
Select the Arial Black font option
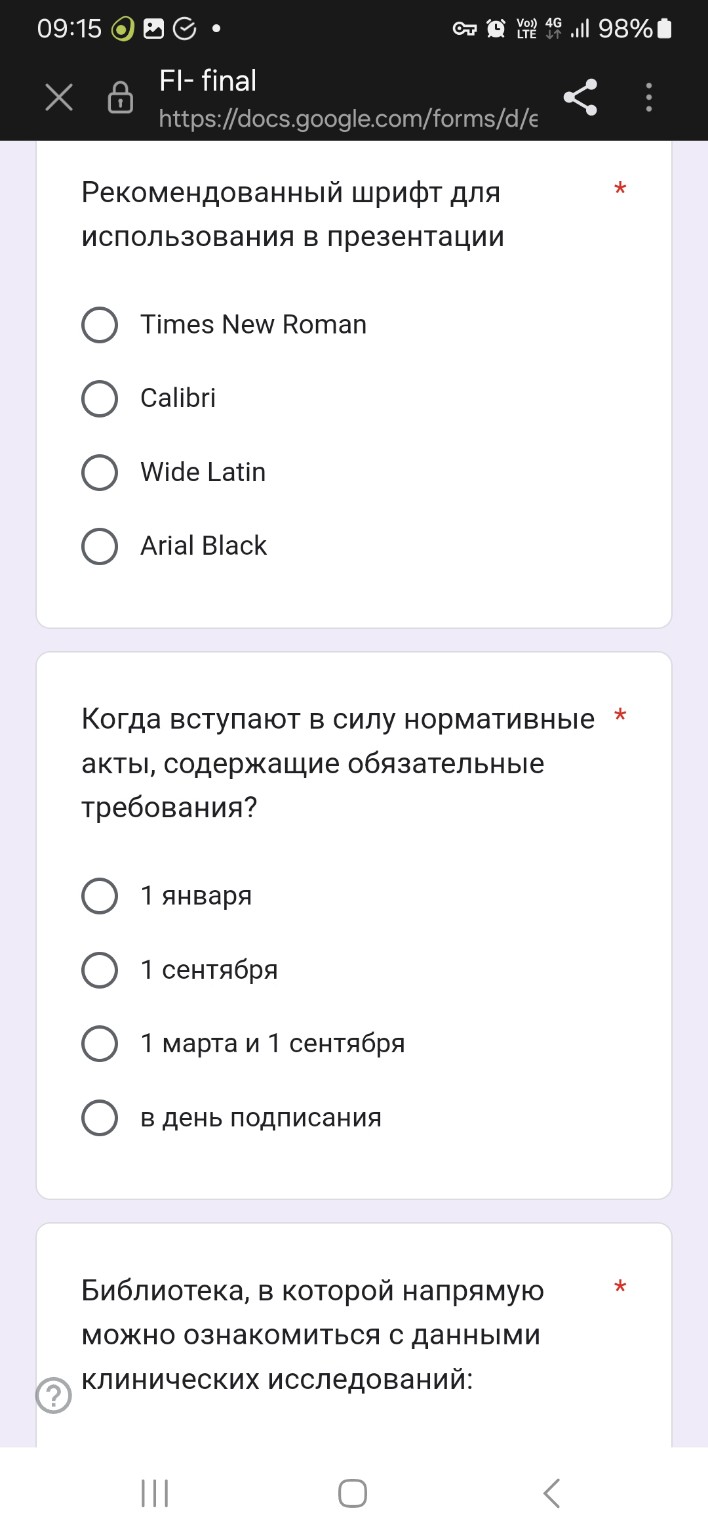(99, 546)
